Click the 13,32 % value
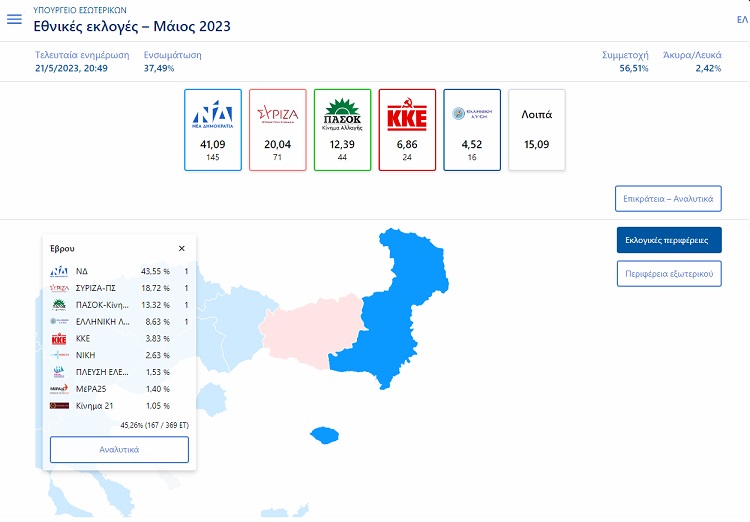Image resolution: width=750 pixels, height=522 pixels. tap(155, 305)
